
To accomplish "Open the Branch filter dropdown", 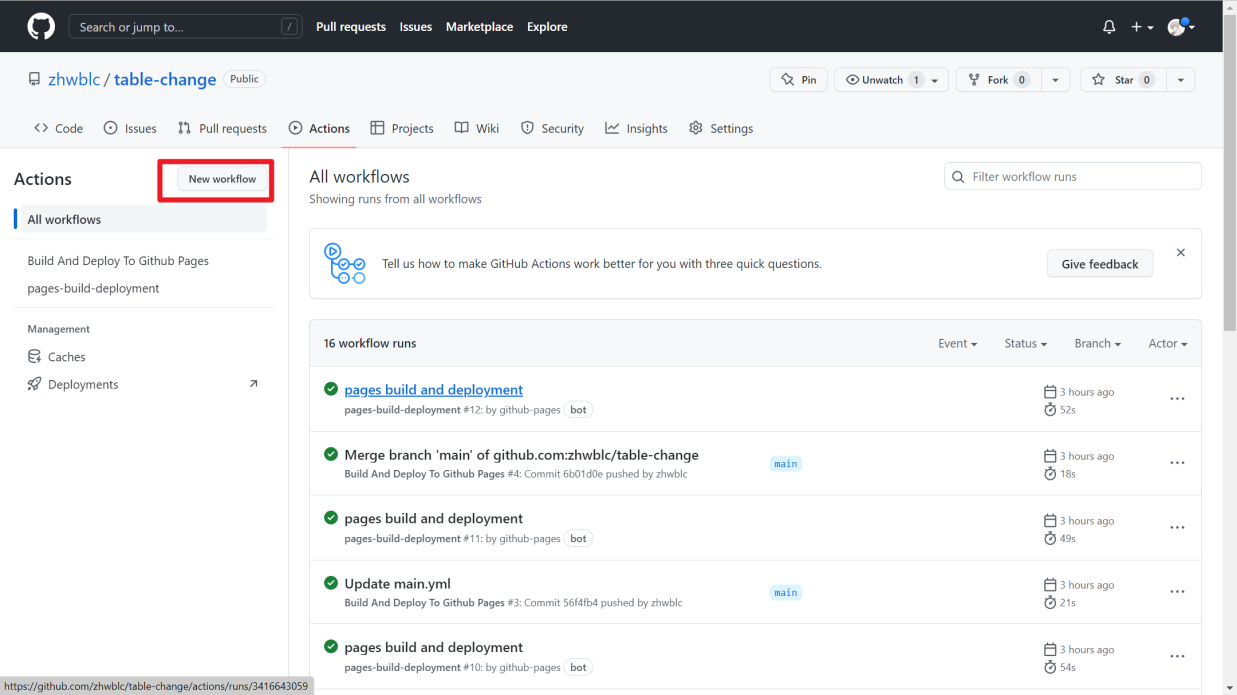I will pyautogui.click(x=1097, y=343).
